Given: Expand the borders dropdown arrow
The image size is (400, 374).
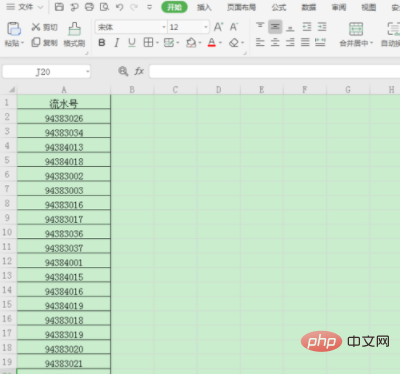Looking at the screenshot, I should click(157, 43).
